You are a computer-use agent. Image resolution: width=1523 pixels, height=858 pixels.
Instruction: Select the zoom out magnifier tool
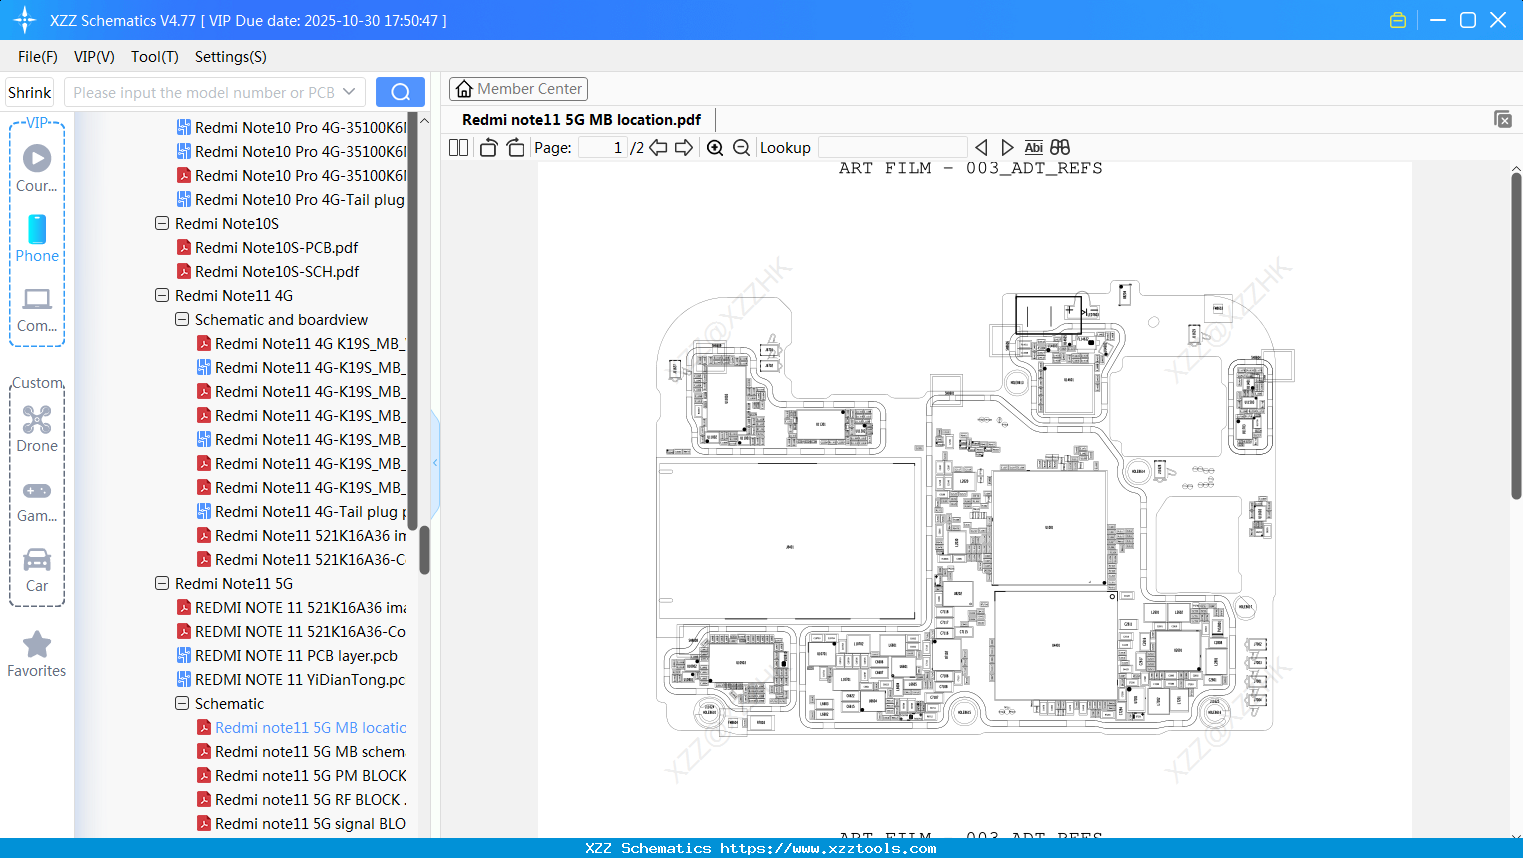tap(741, 147)
